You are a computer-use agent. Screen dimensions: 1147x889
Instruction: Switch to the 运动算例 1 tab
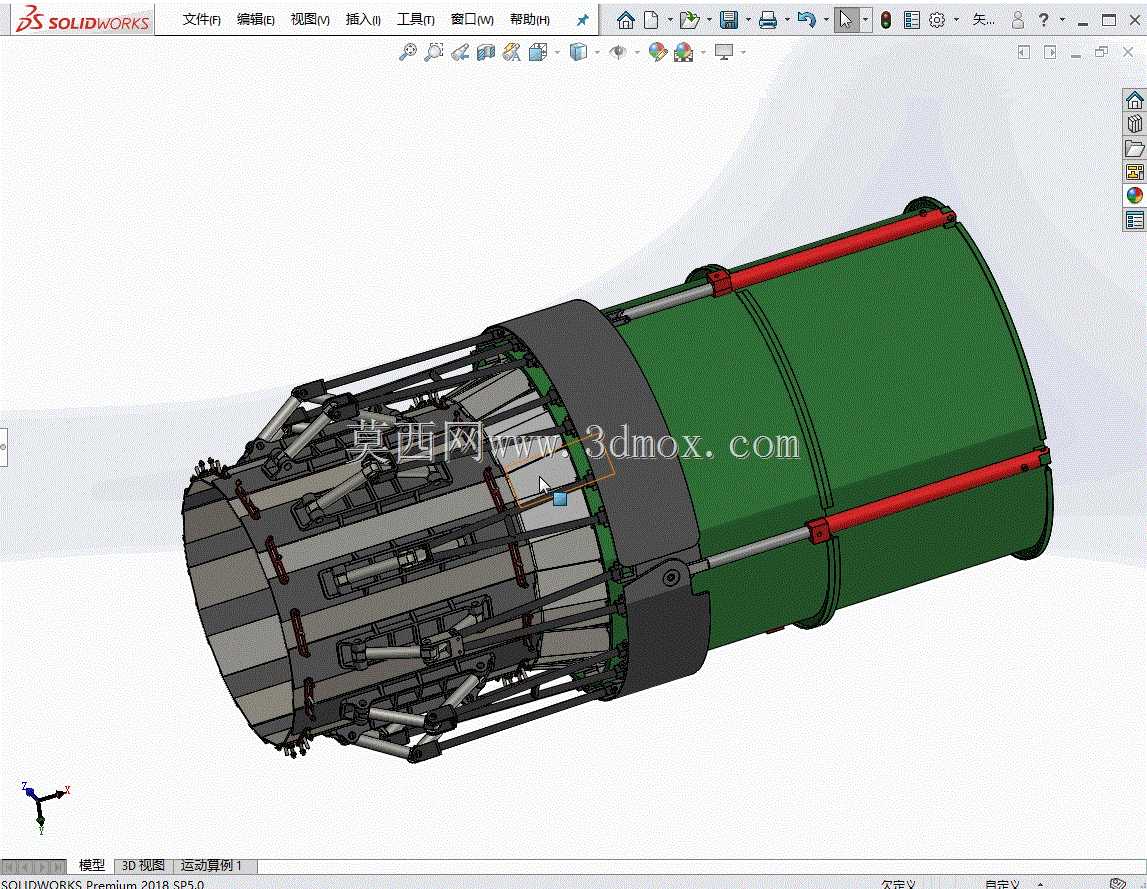coord(211,866)
